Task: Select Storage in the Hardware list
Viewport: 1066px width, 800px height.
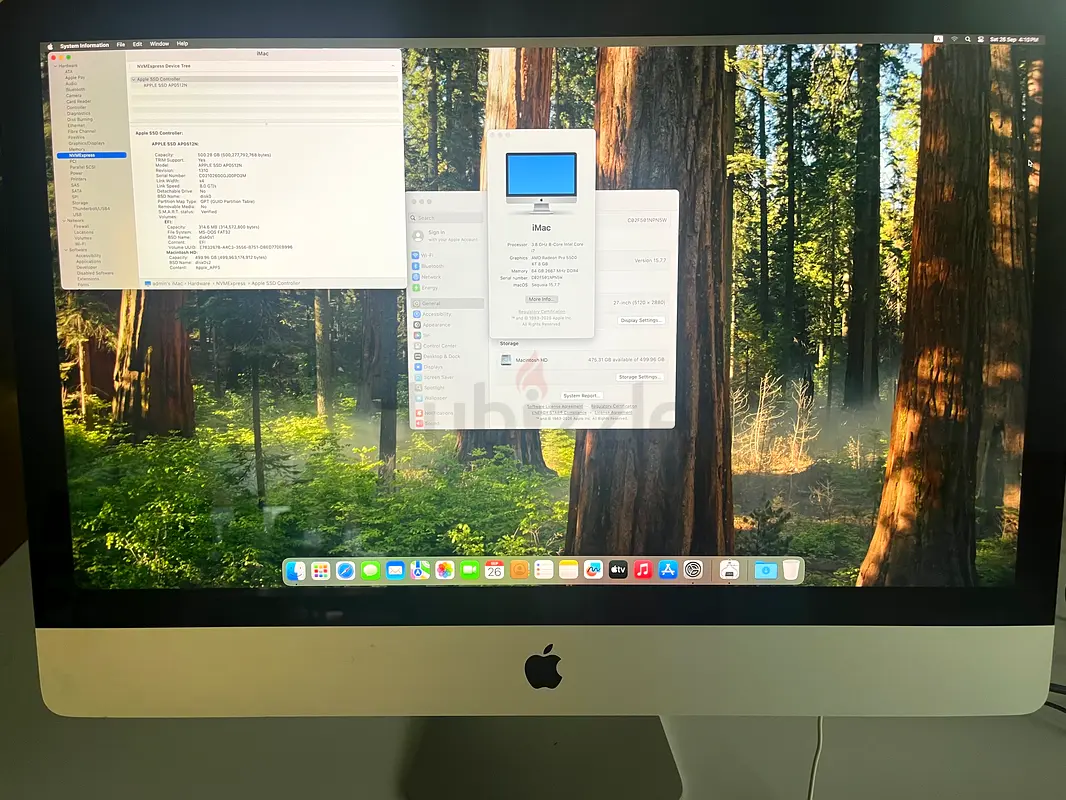Action: 80,203
